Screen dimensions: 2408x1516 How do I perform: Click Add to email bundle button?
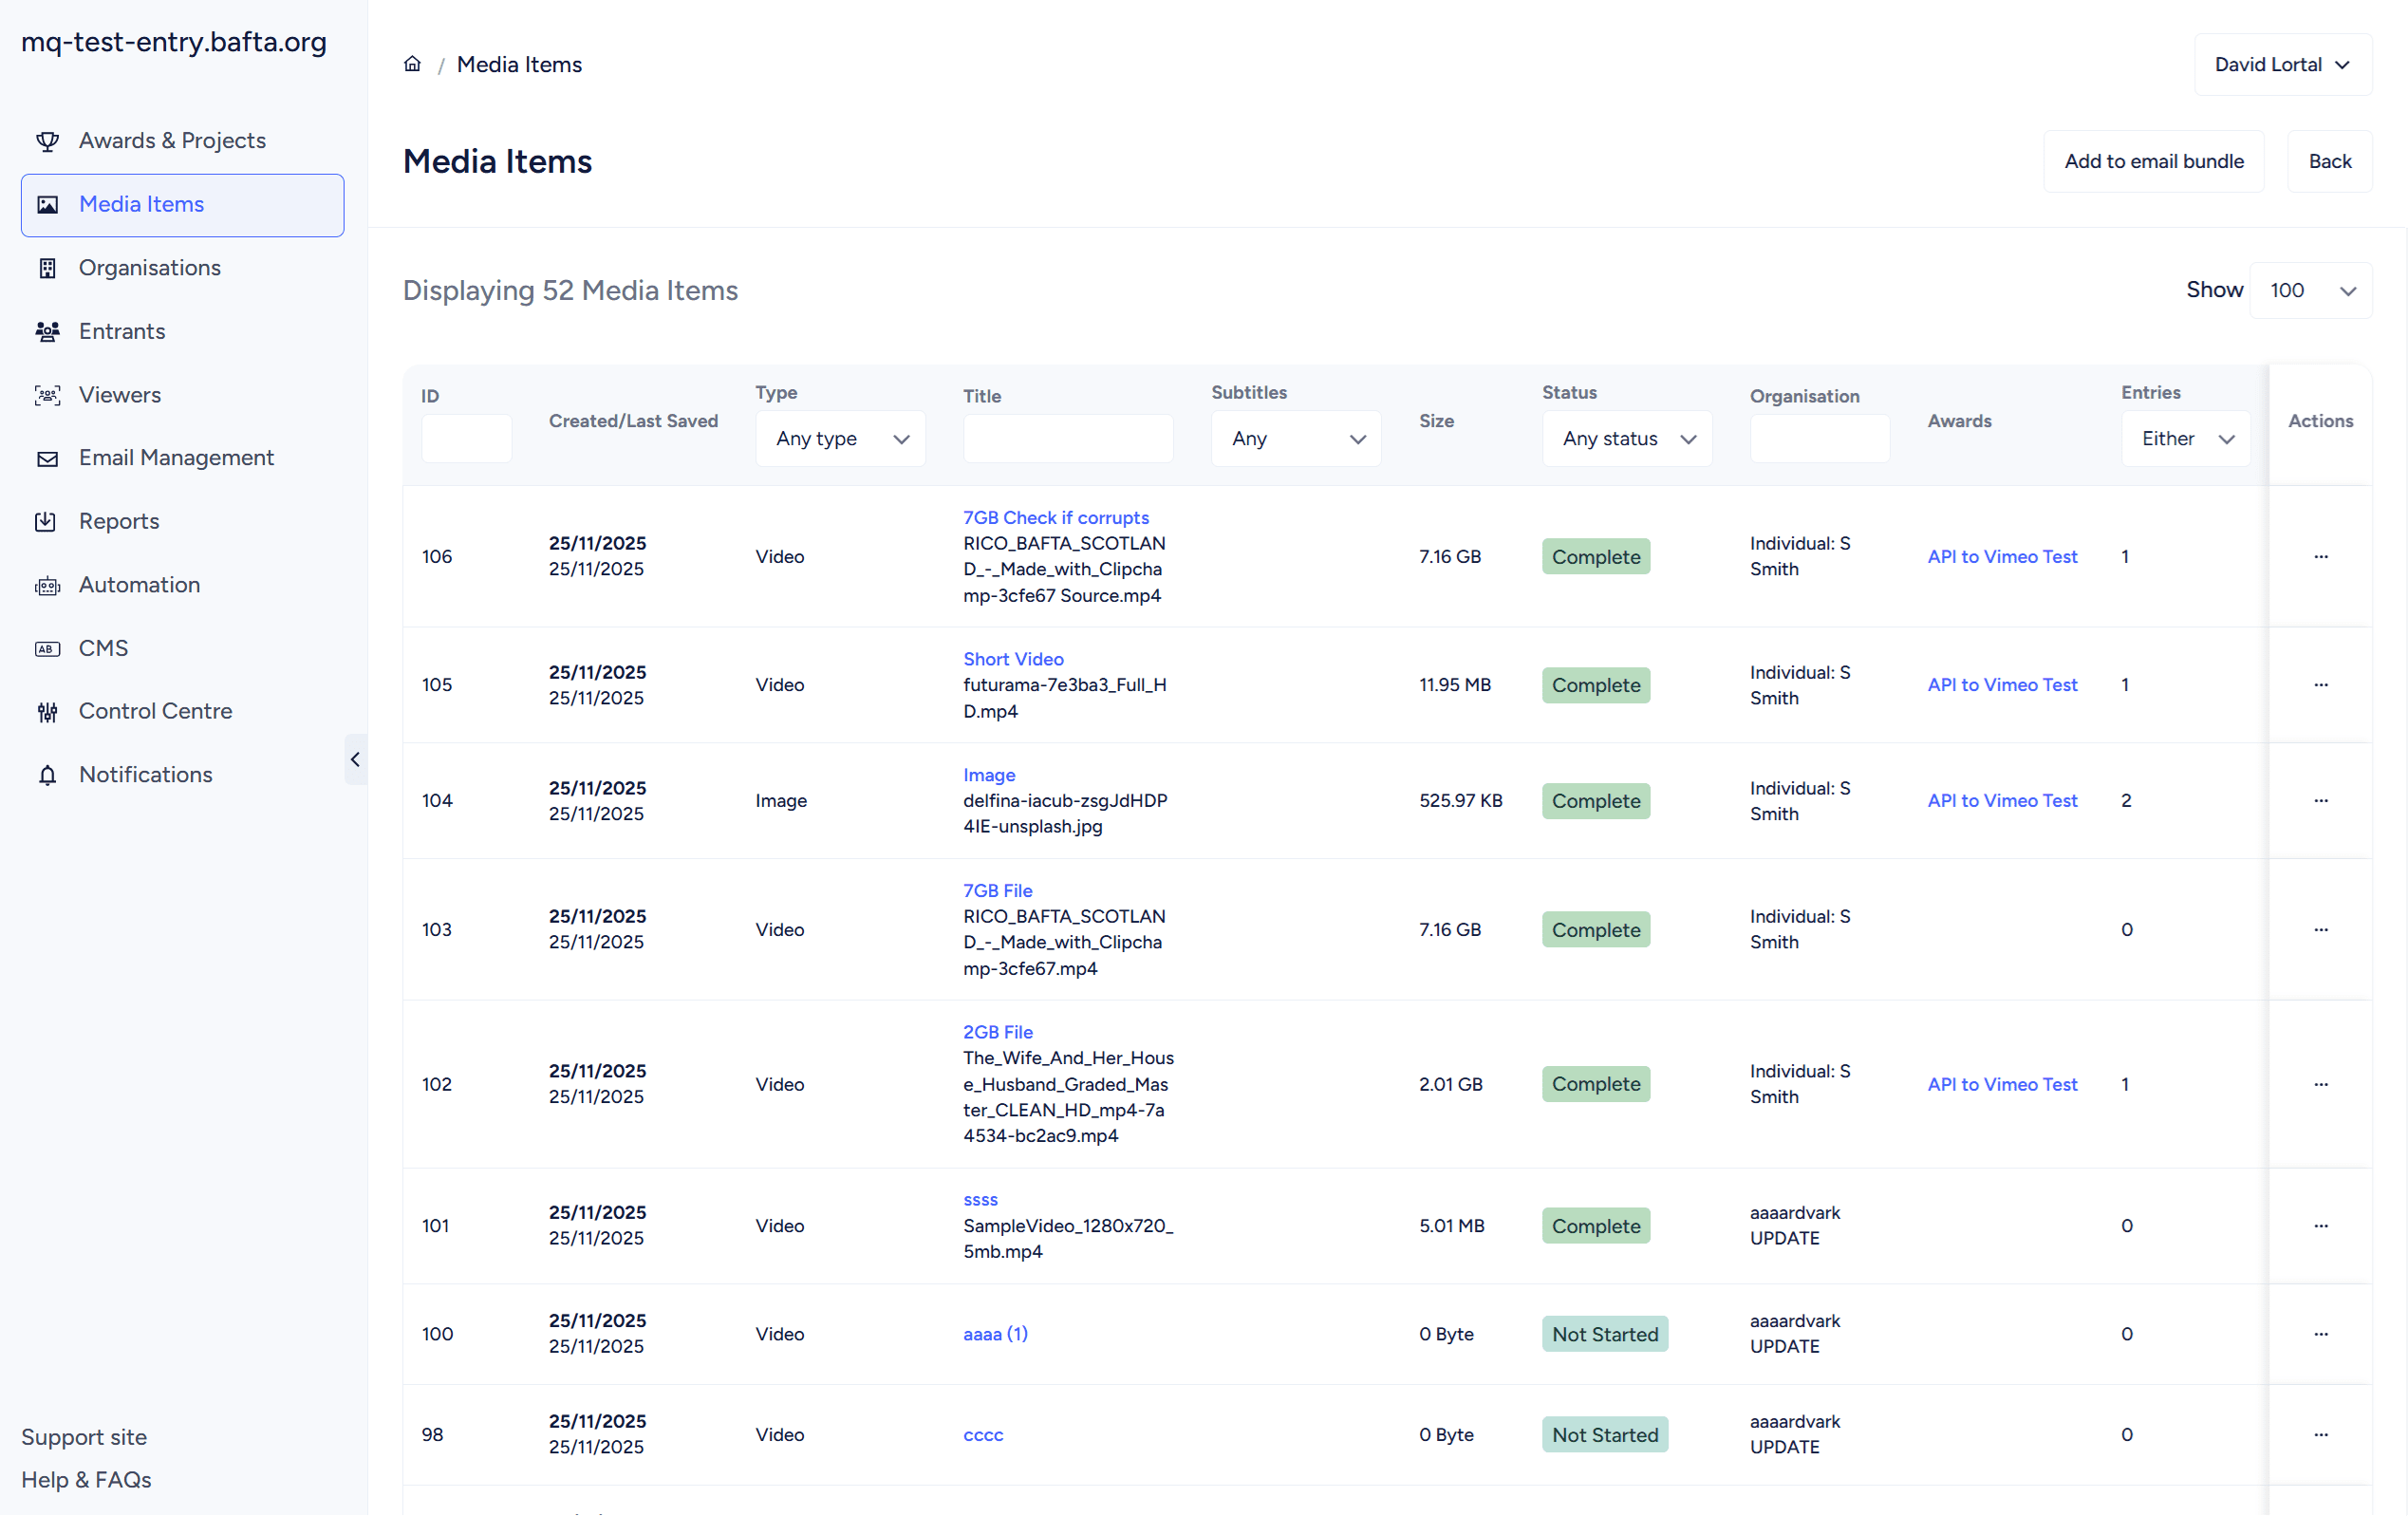pyautogui.click(x=2153, y=161)
